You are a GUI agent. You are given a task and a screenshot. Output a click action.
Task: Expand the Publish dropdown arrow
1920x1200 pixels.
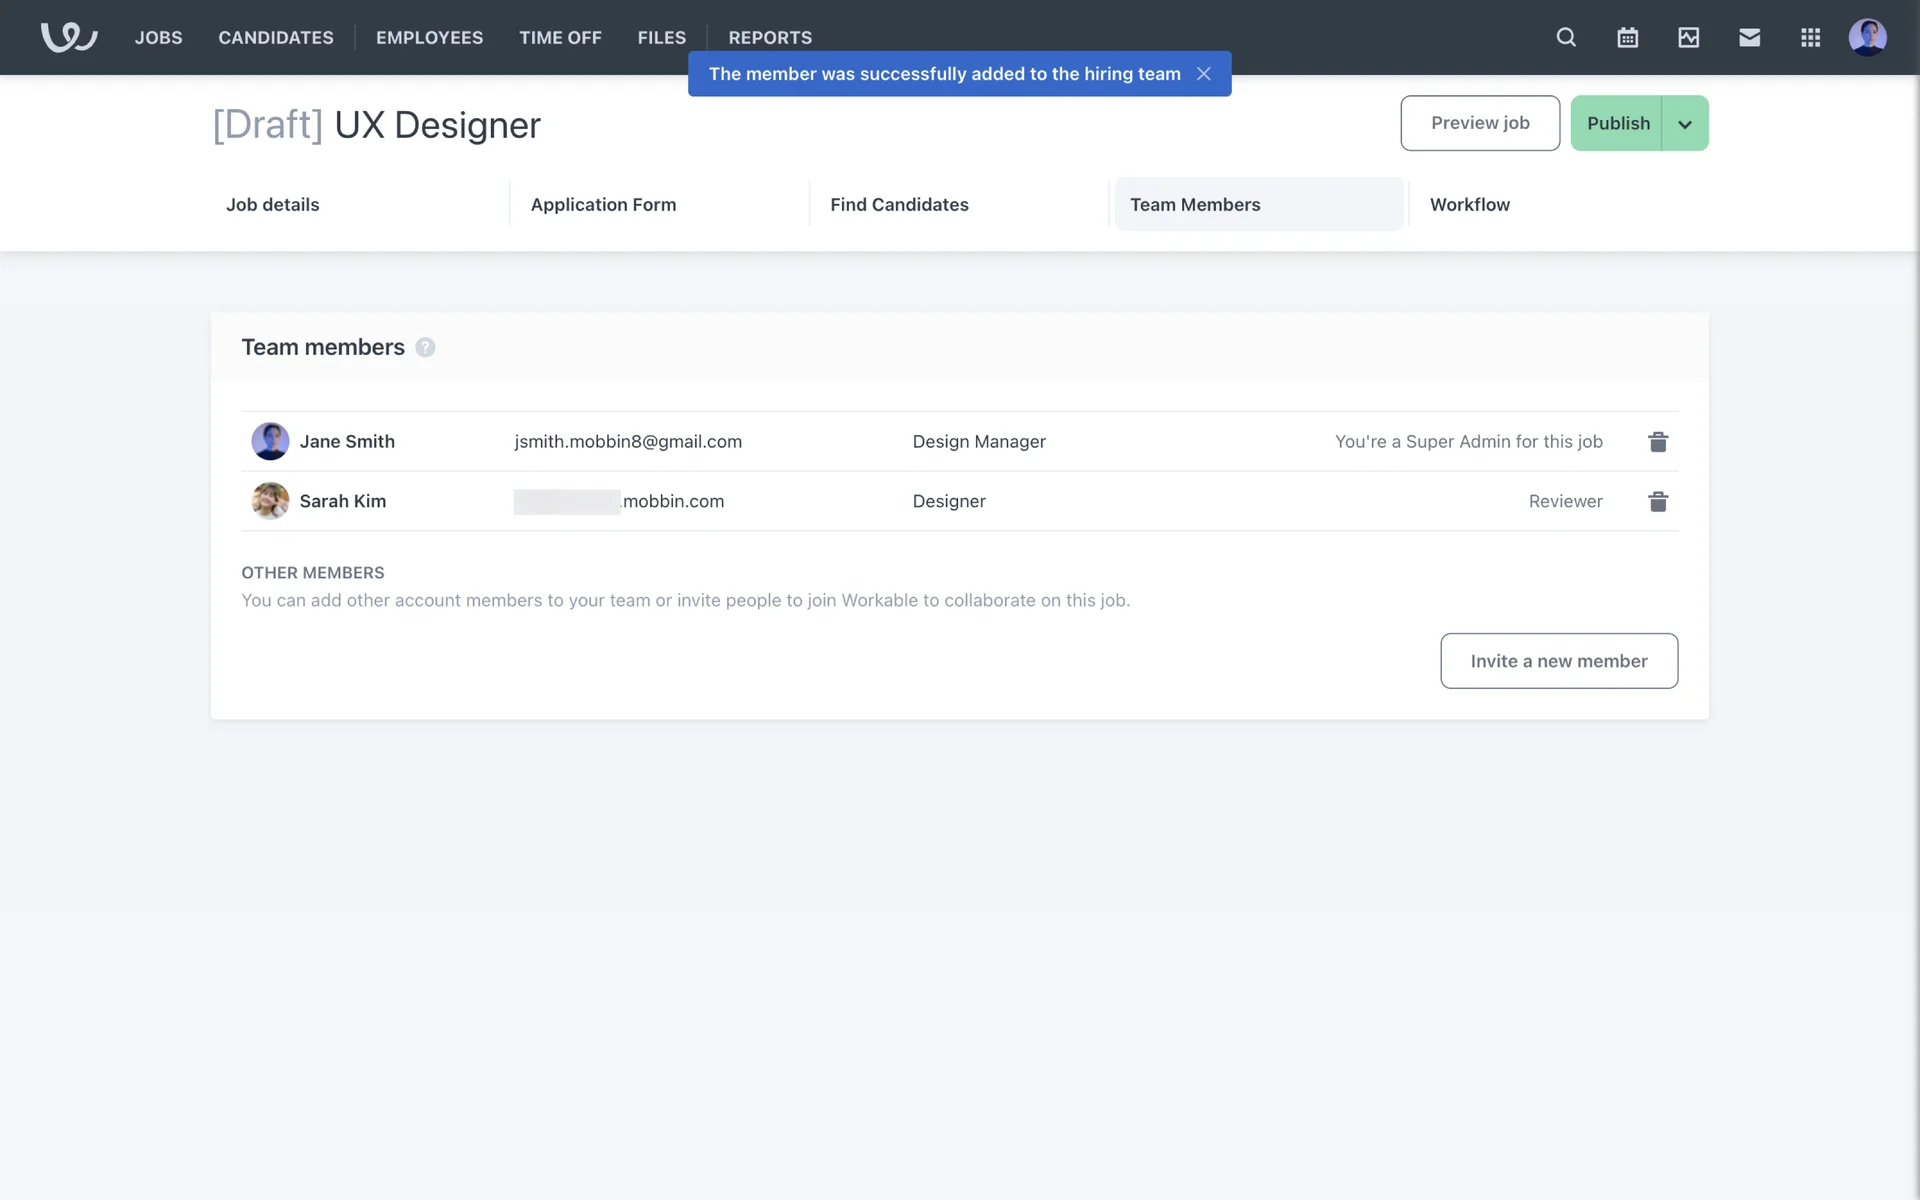point(1685,124)
